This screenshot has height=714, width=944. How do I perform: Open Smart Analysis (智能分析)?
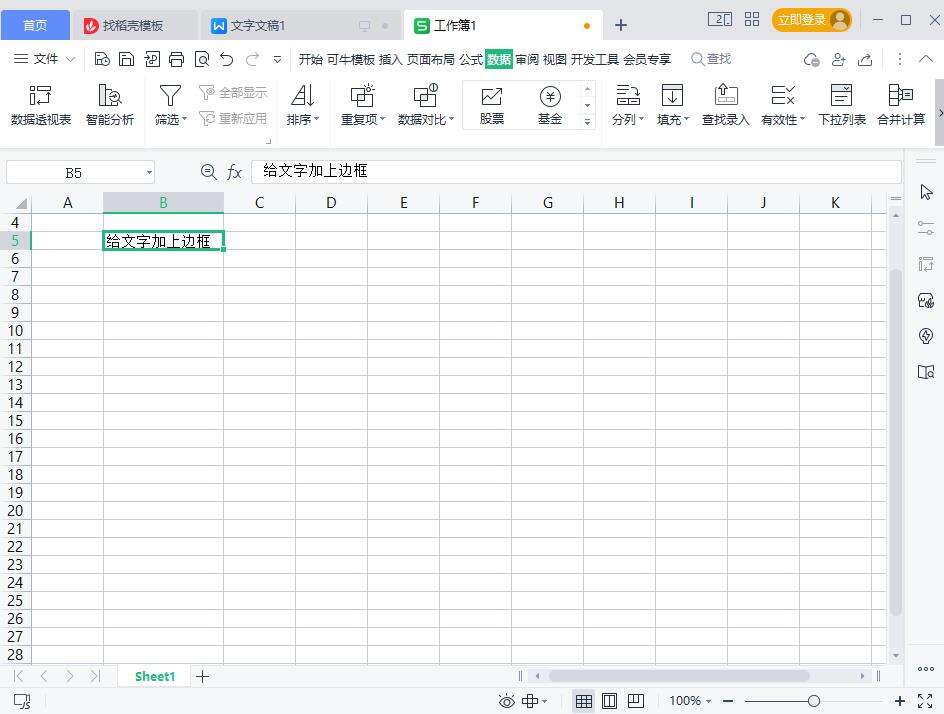click(110, 105)
